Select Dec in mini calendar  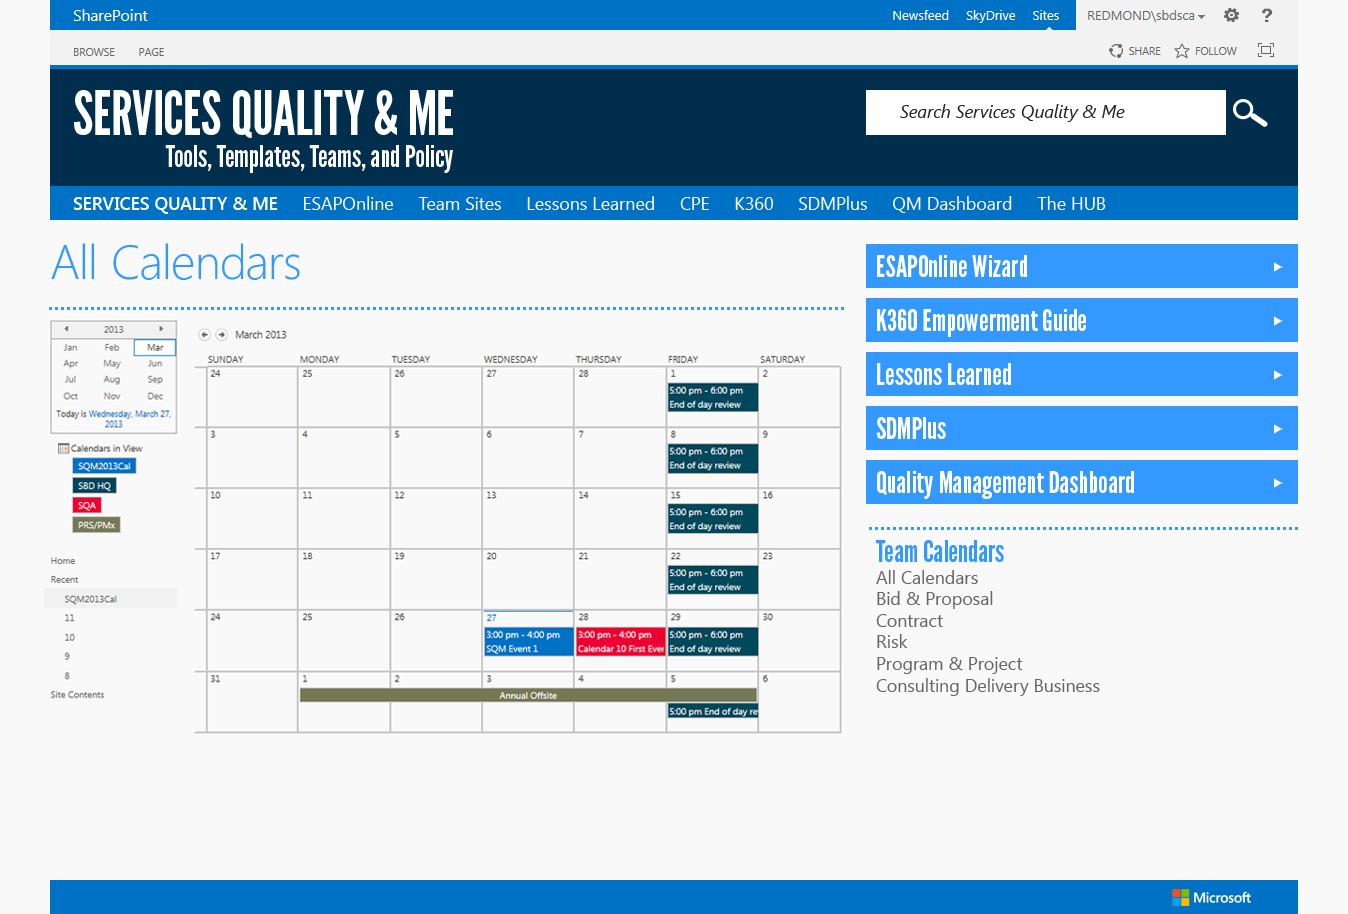(155, 396)
